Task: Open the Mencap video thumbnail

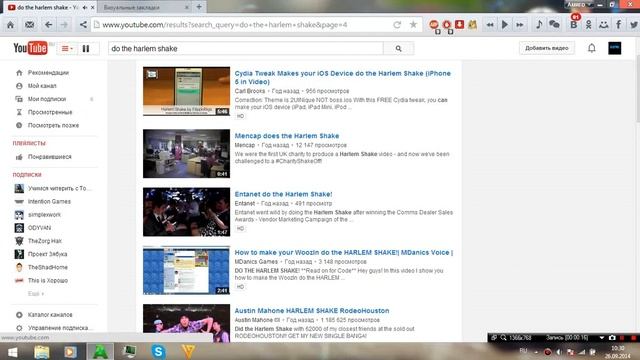Action: (187, 153)
